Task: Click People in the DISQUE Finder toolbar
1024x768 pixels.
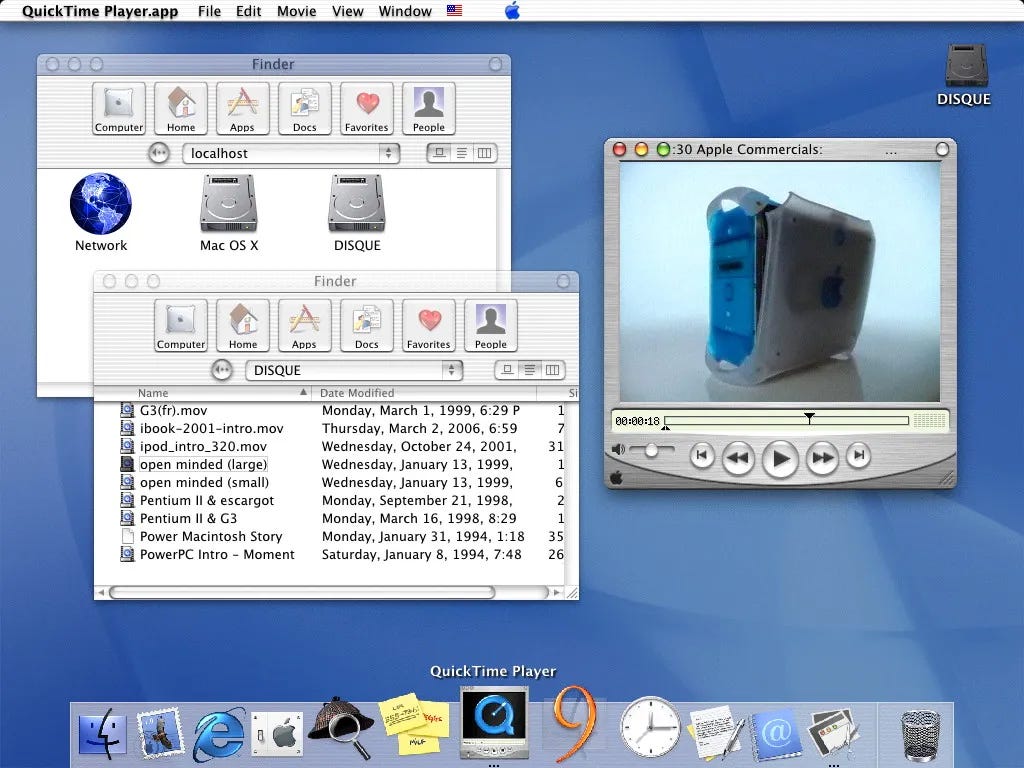Action: point(490,325)
